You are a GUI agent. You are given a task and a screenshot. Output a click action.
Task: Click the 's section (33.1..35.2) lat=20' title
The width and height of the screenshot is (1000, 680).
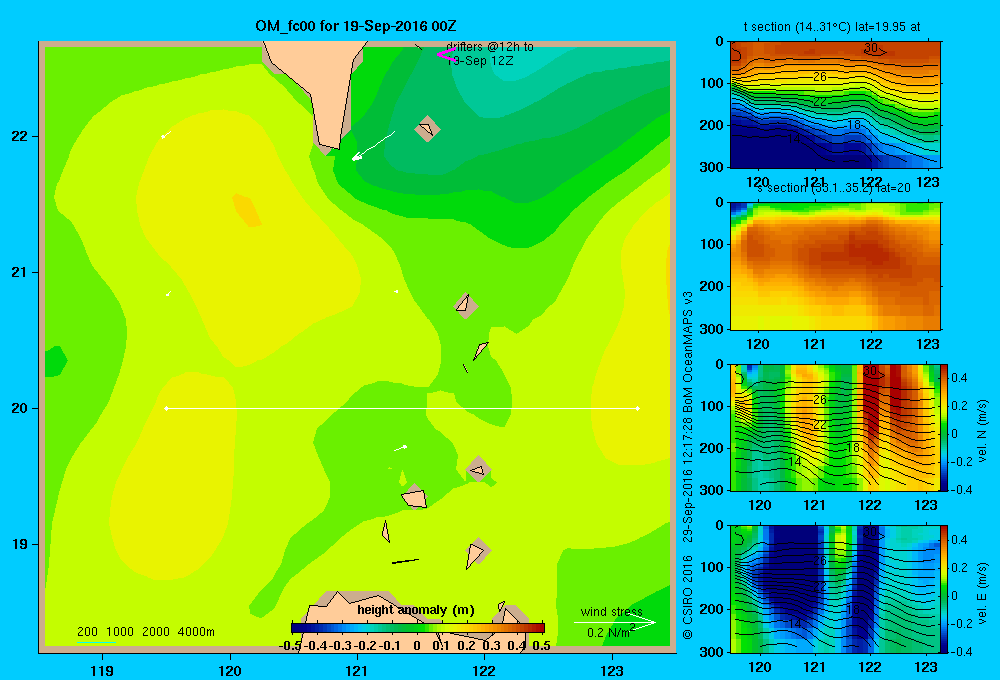[833, 188]
